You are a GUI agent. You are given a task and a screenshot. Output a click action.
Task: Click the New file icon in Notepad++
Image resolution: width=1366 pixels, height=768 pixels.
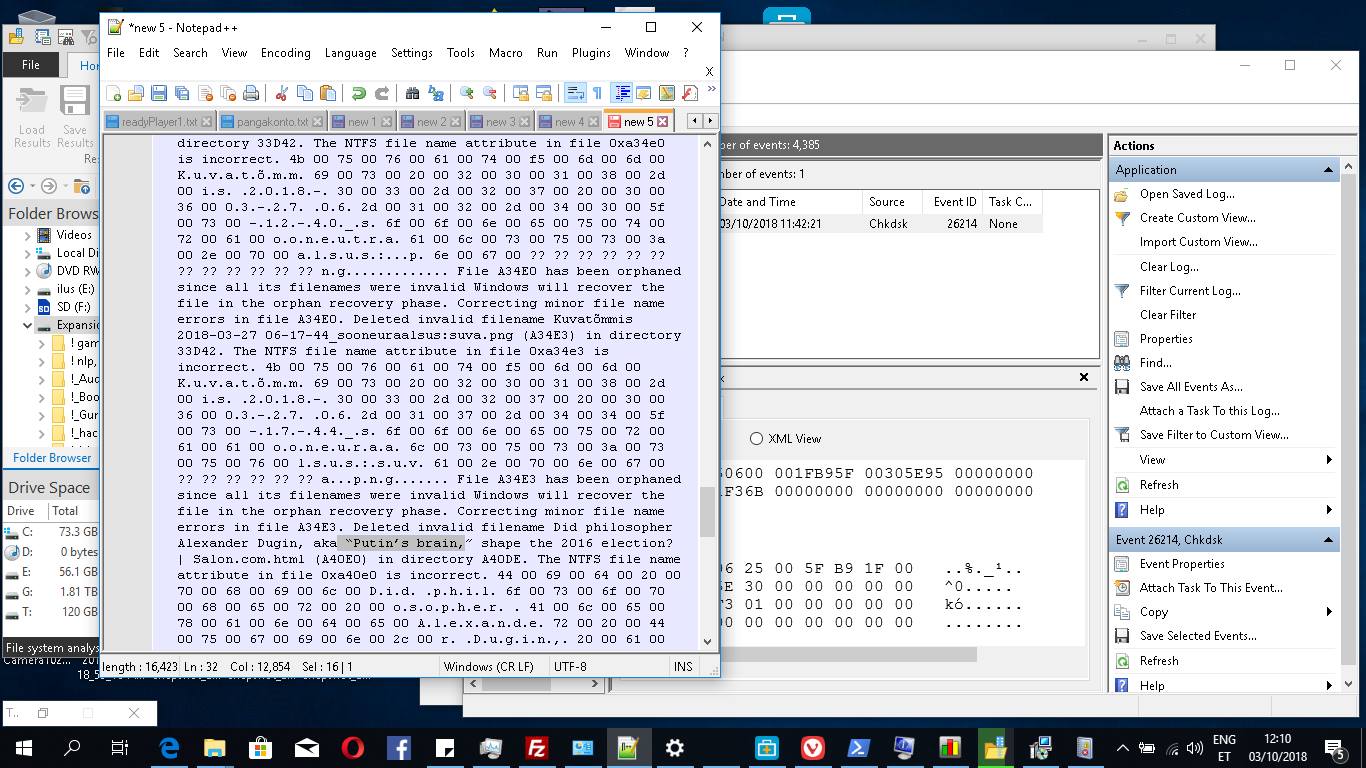pyautogui.click(x=114, y=93)
